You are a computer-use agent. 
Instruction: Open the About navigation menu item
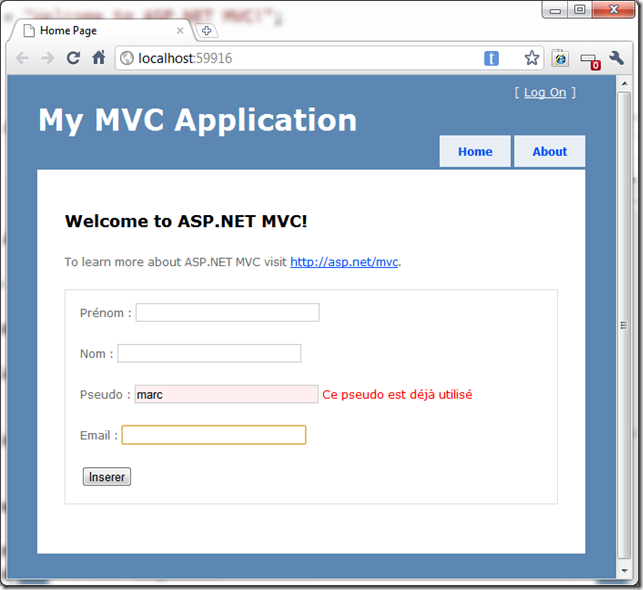pyautogui.click(x=550, y=151)
